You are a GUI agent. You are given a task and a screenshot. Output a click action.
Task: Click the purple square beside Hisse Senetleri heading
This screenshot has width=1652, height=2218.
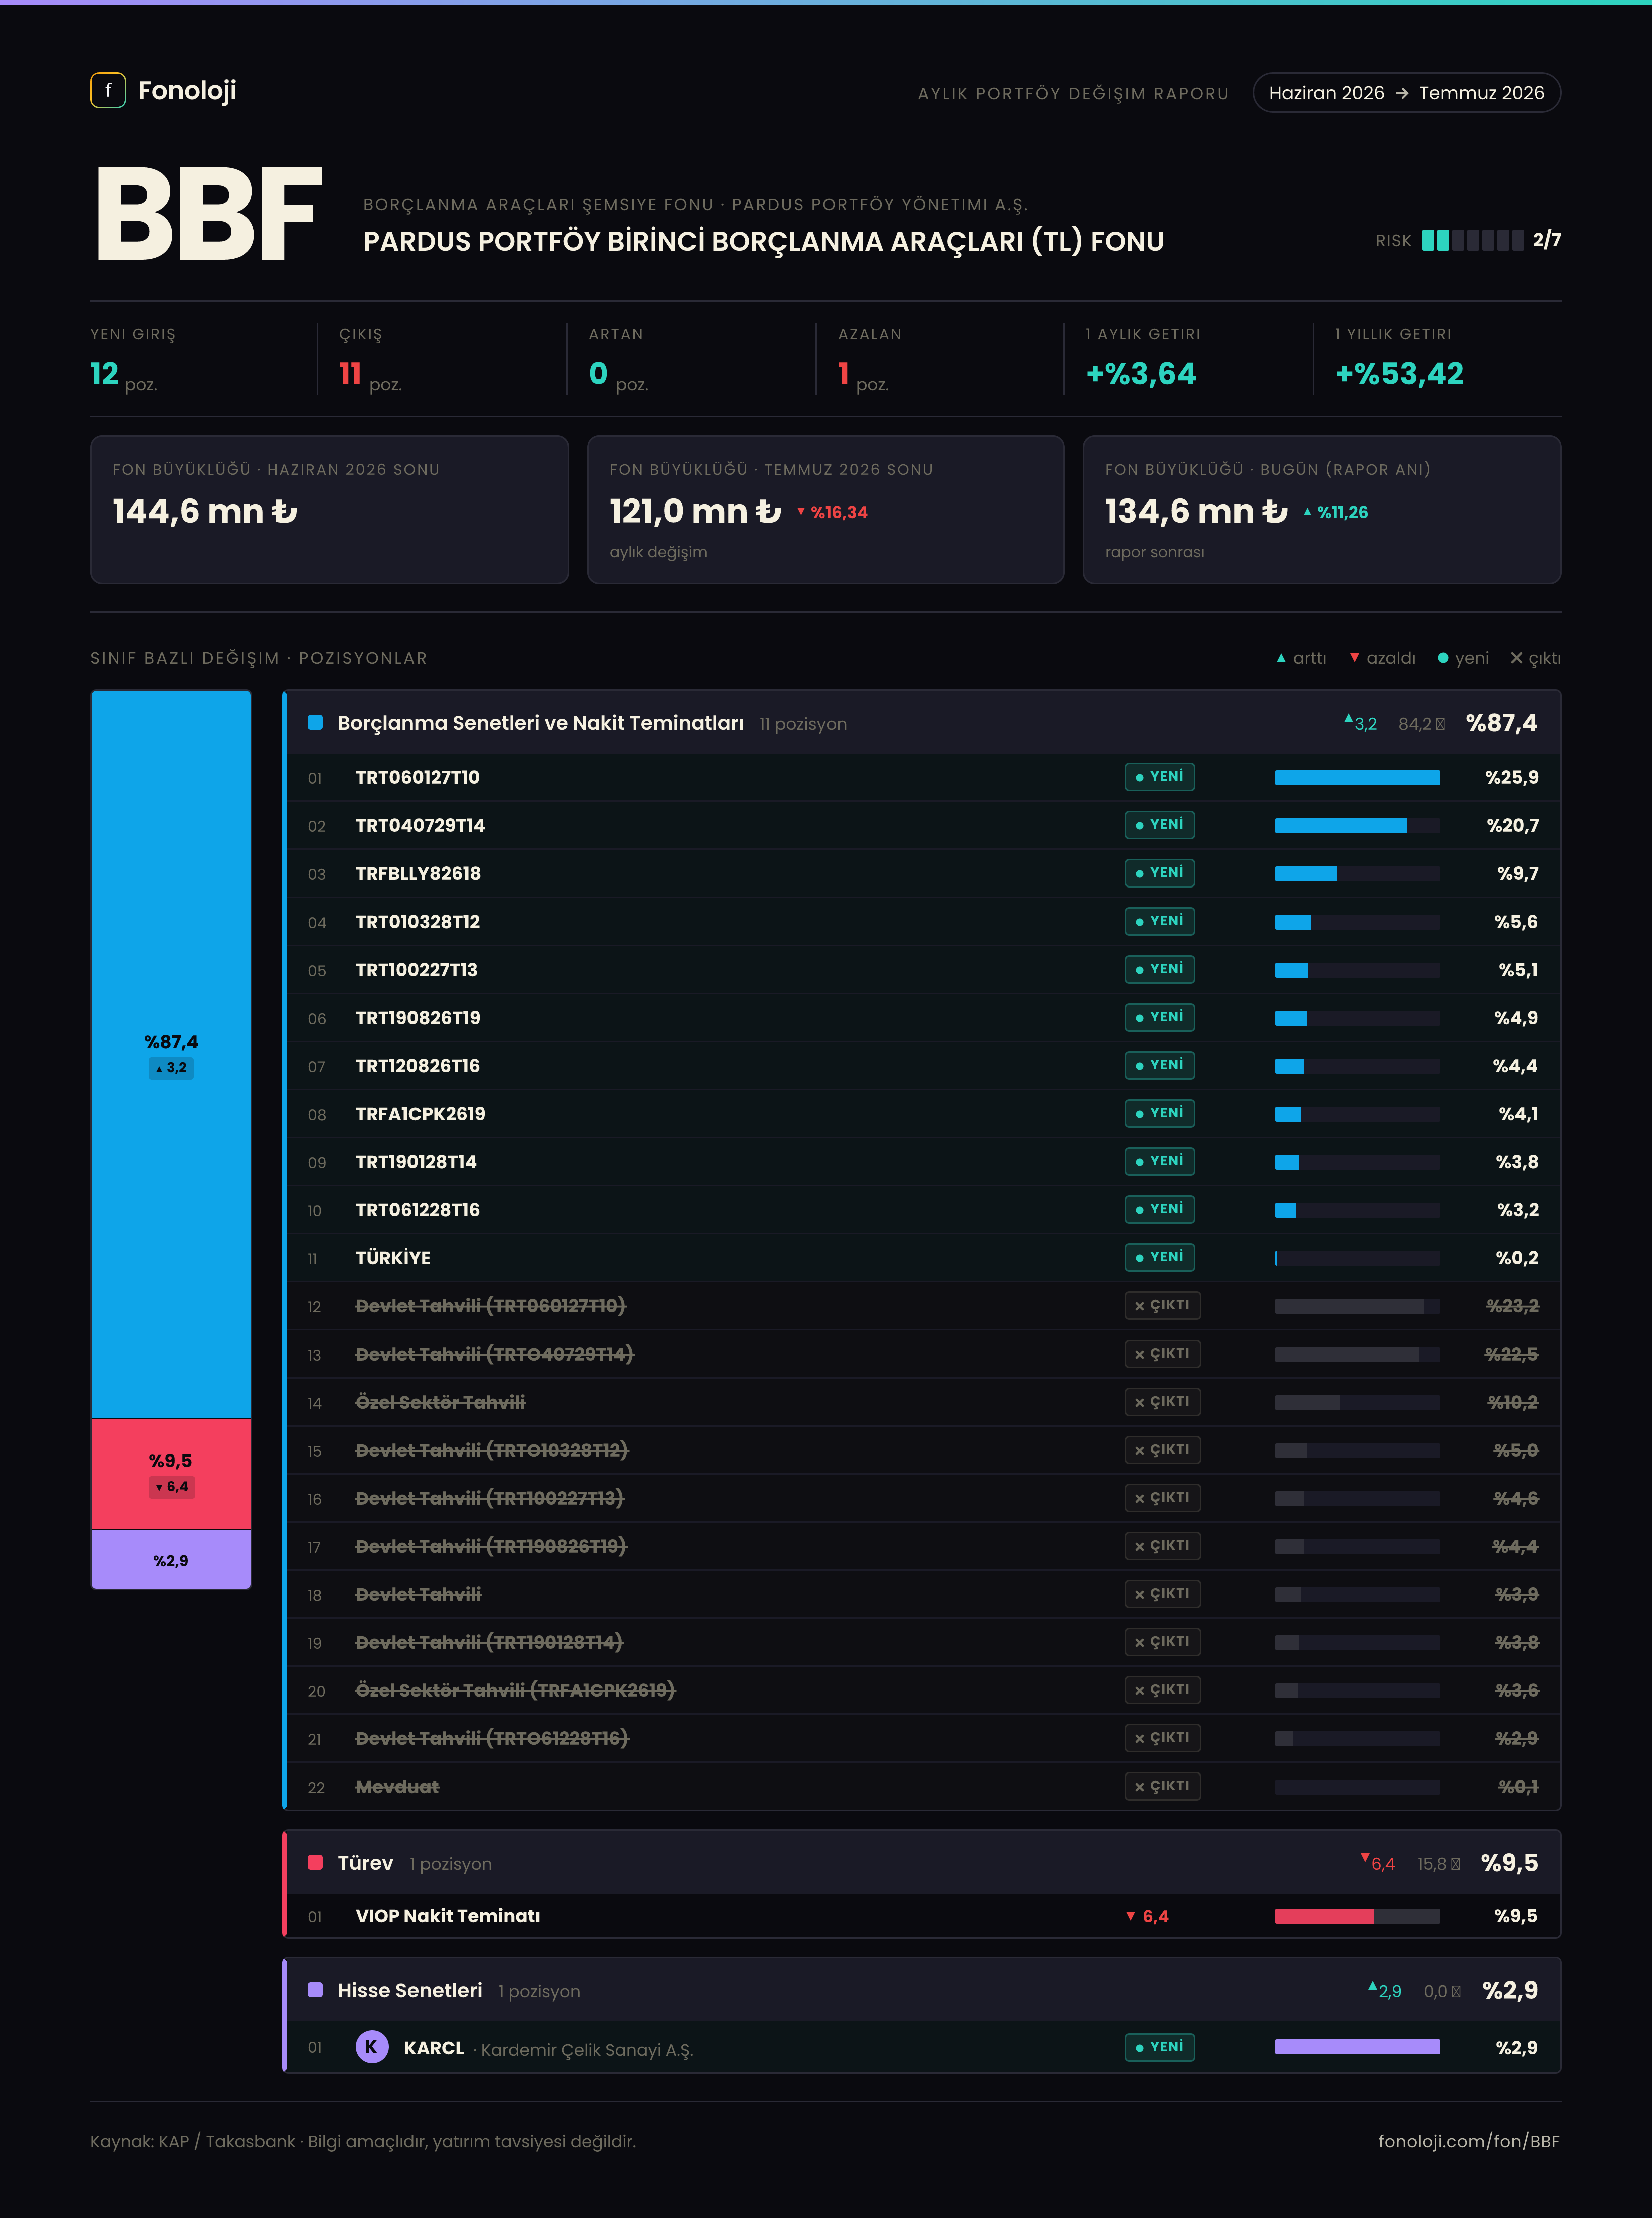pyautogui.click(x=315, y=1990)
